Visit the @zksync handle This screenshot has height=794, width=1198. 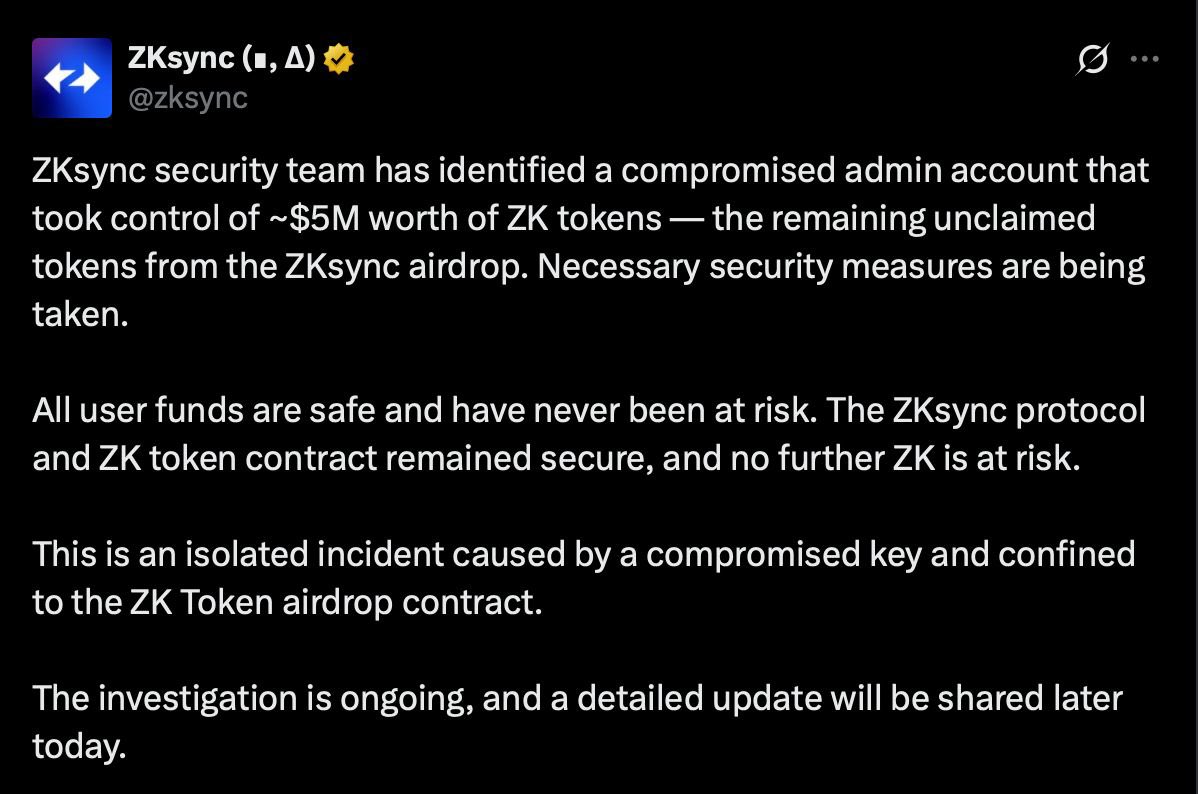click(x=188, y=98)
